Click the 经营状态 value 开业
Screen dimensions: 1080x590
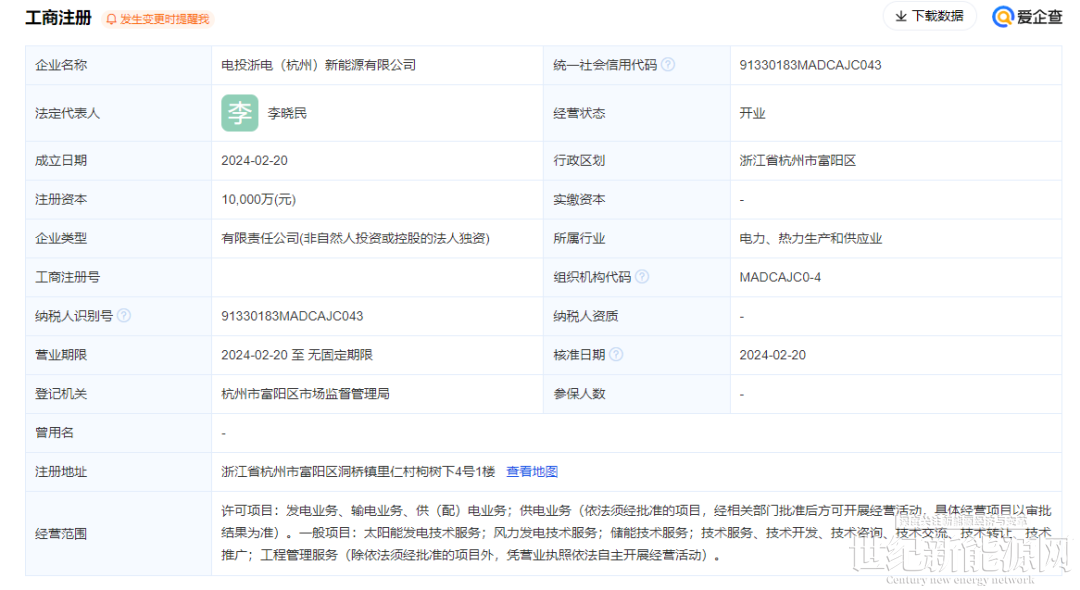[752, 113]
